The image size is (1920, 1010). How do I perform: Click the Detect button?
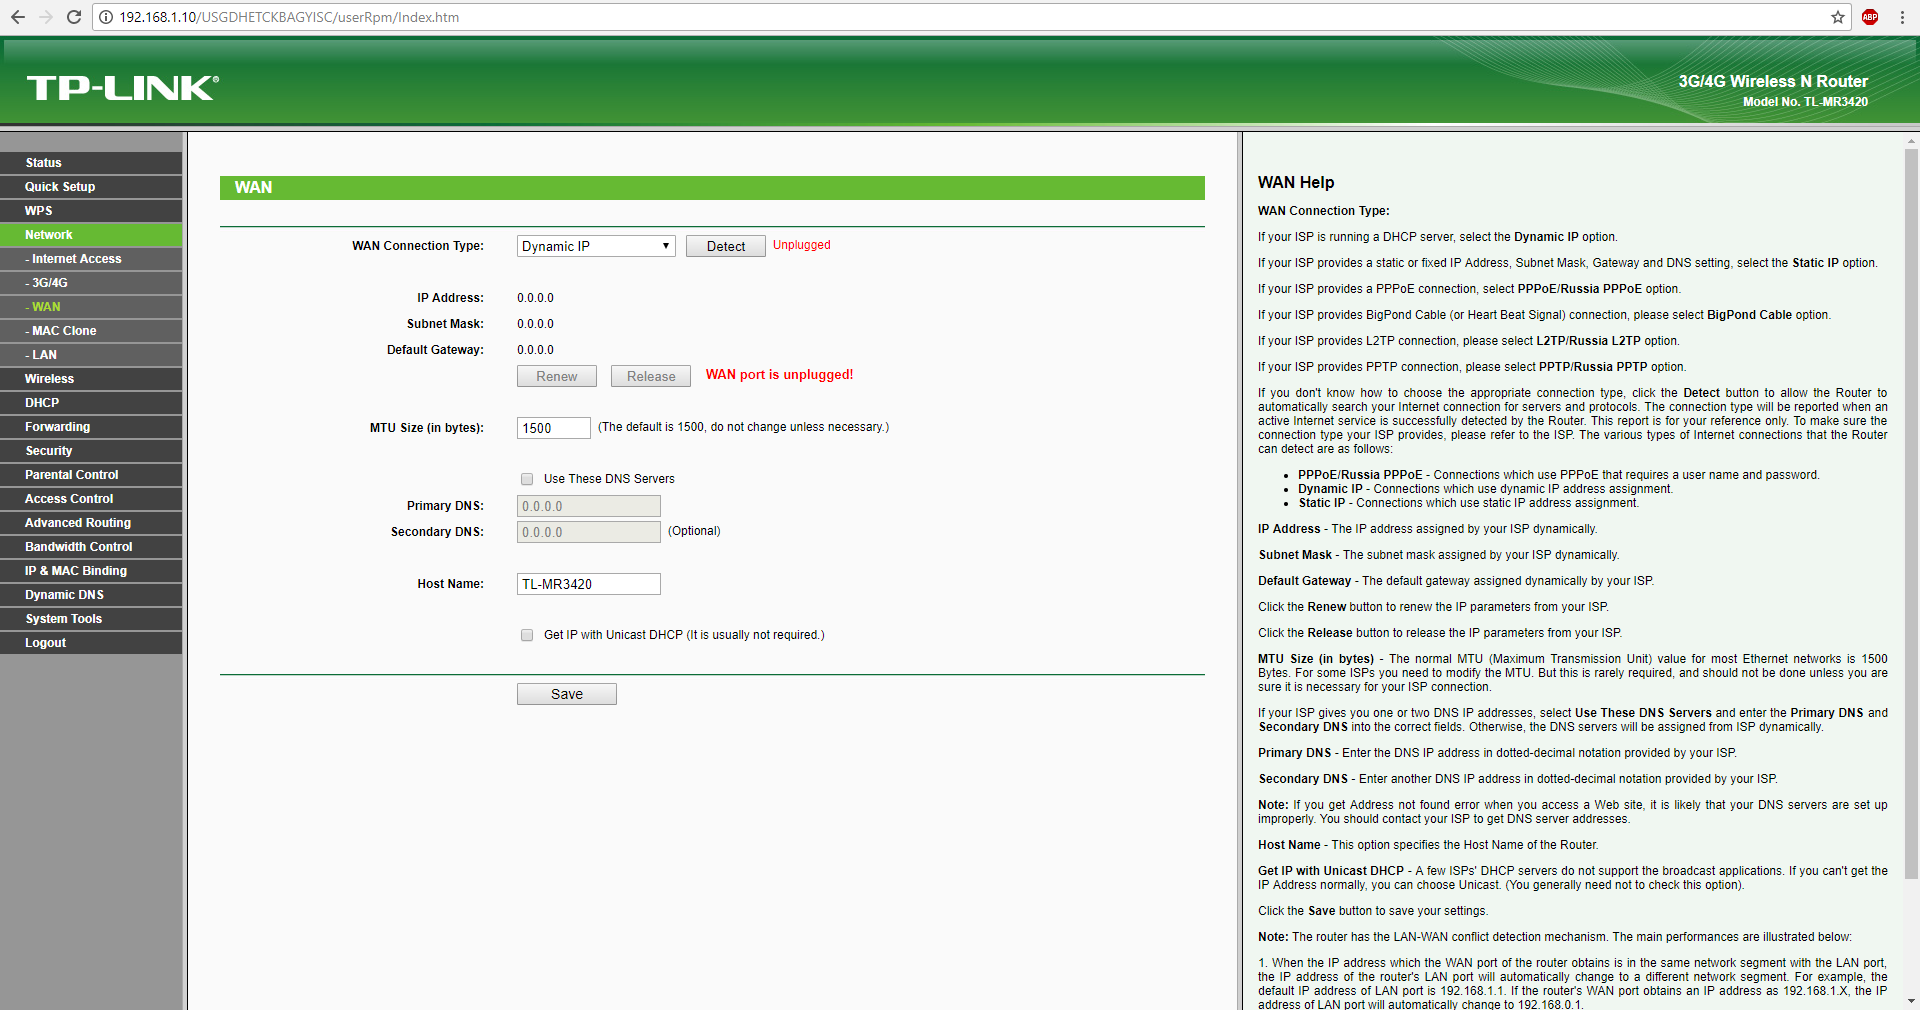coord(726,246)
